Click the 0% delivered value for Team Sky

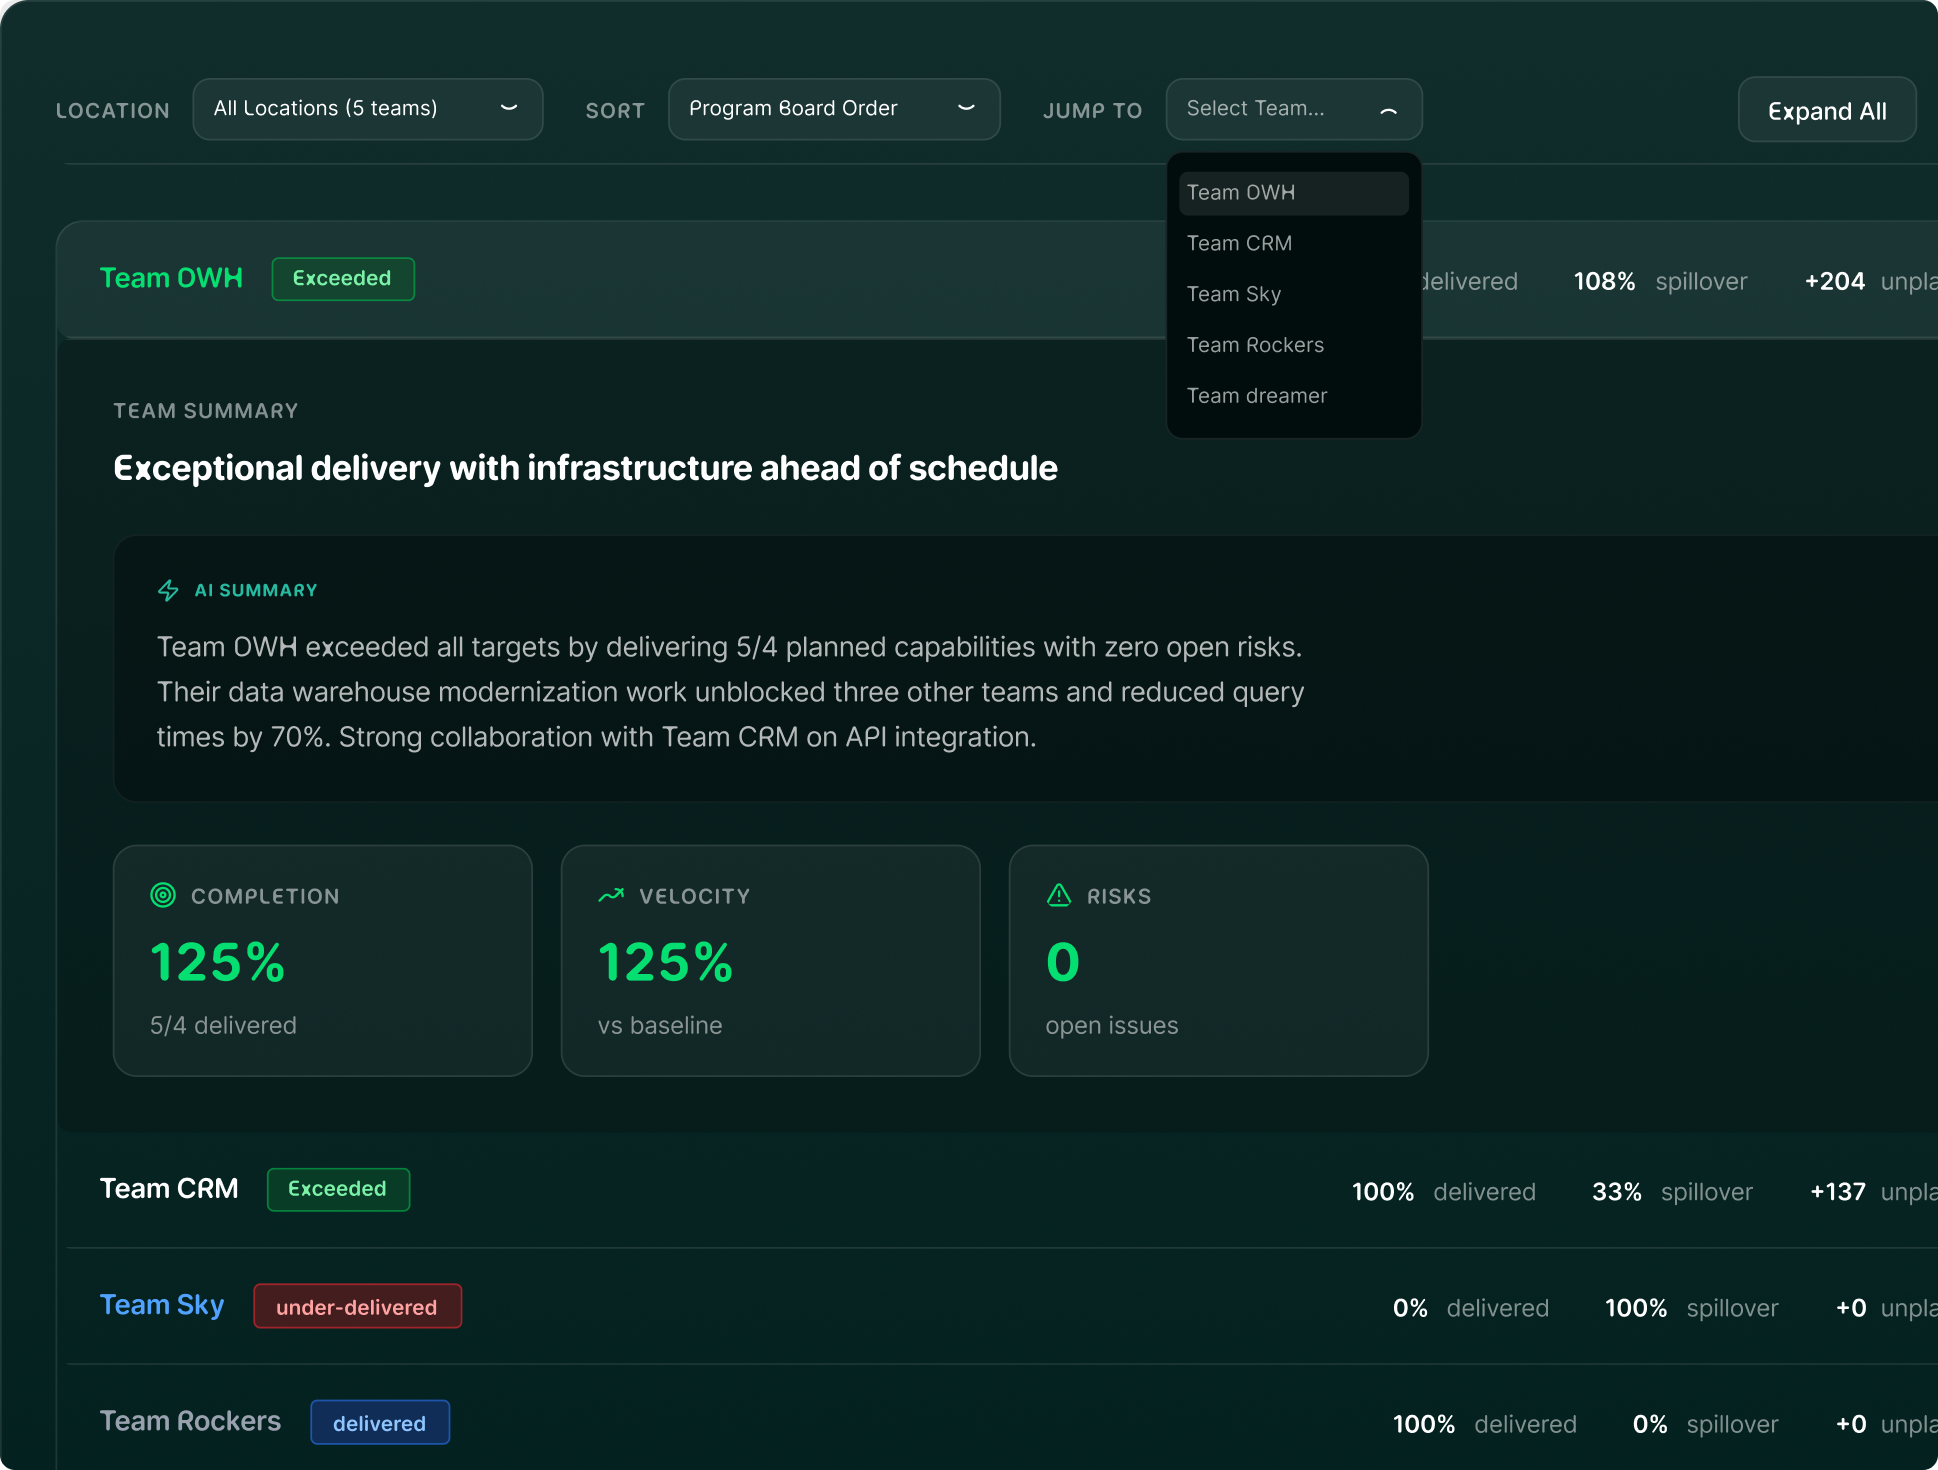1410,1308
